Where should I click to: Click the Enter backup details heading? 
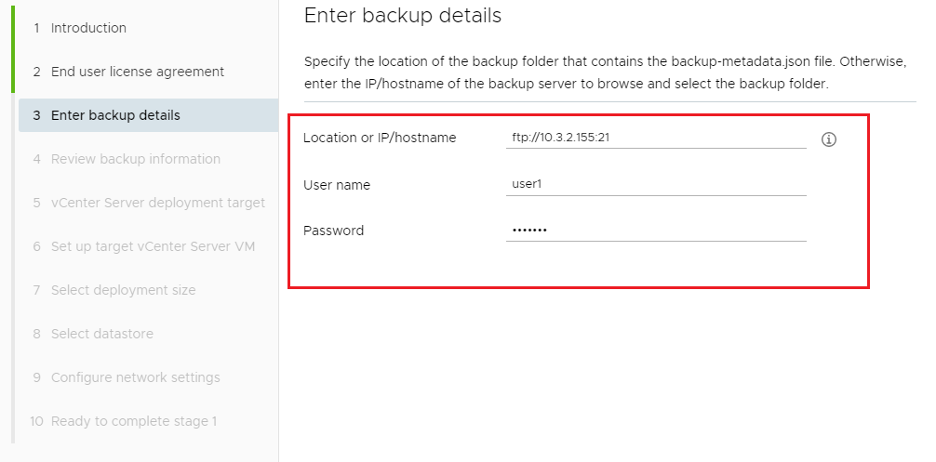[402, 16]
